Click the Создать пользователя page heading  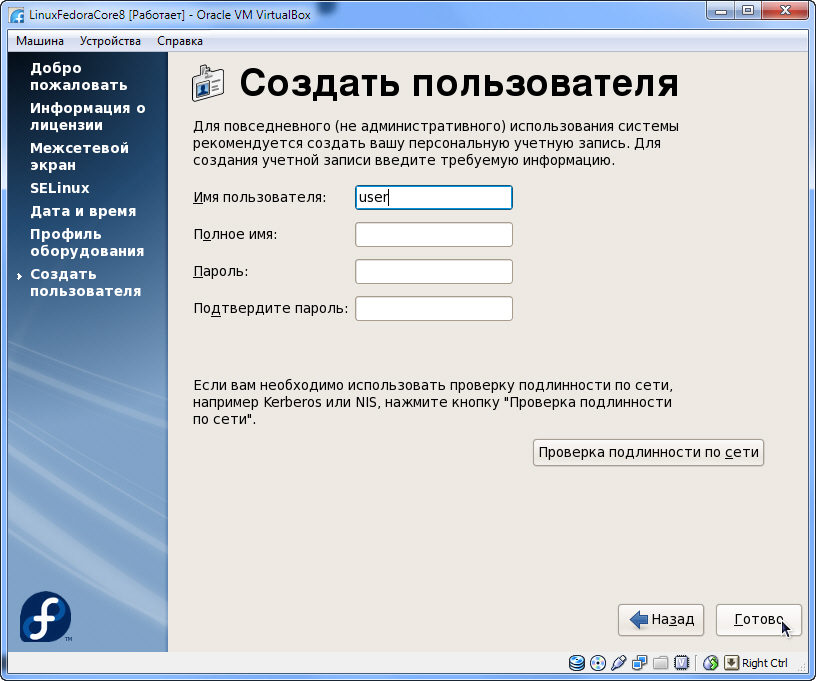(x=459, y=83)
